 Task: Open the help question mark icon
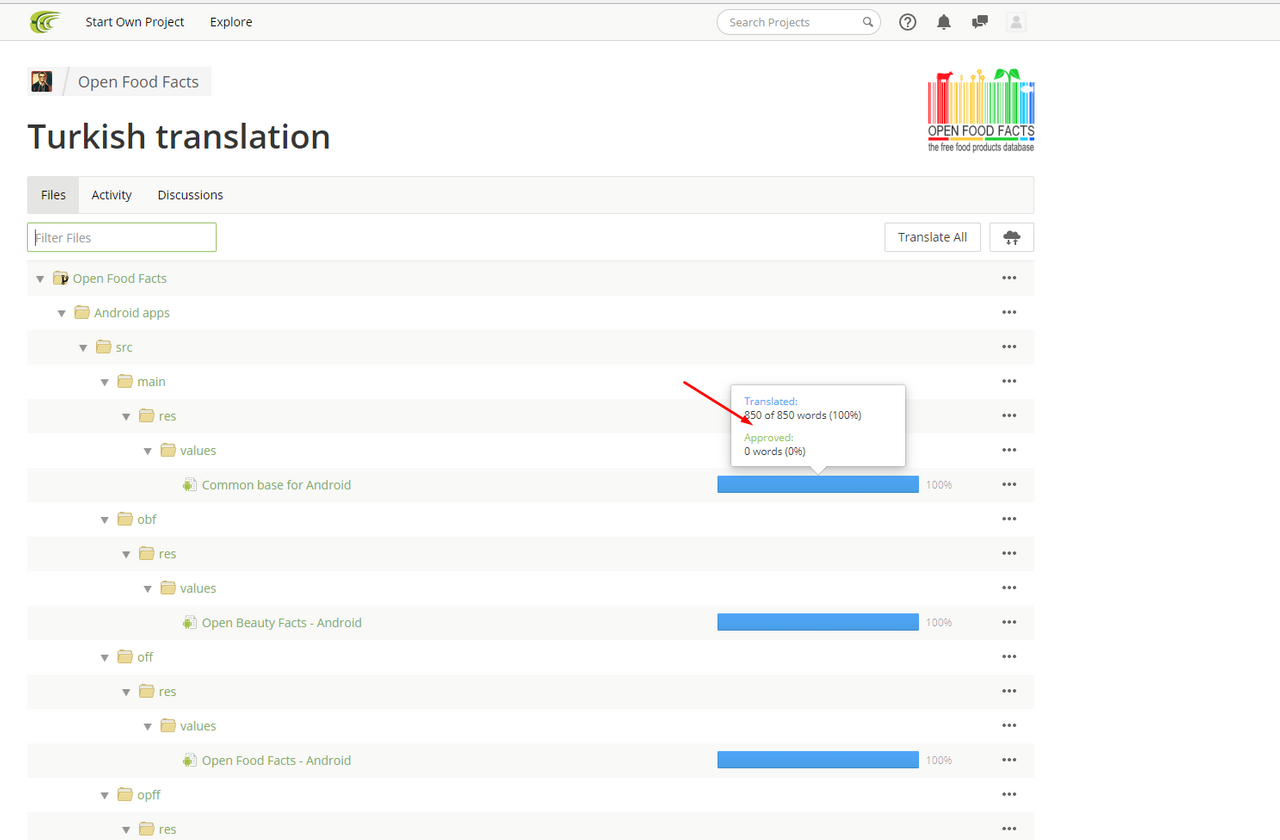(x=908, y=22)
